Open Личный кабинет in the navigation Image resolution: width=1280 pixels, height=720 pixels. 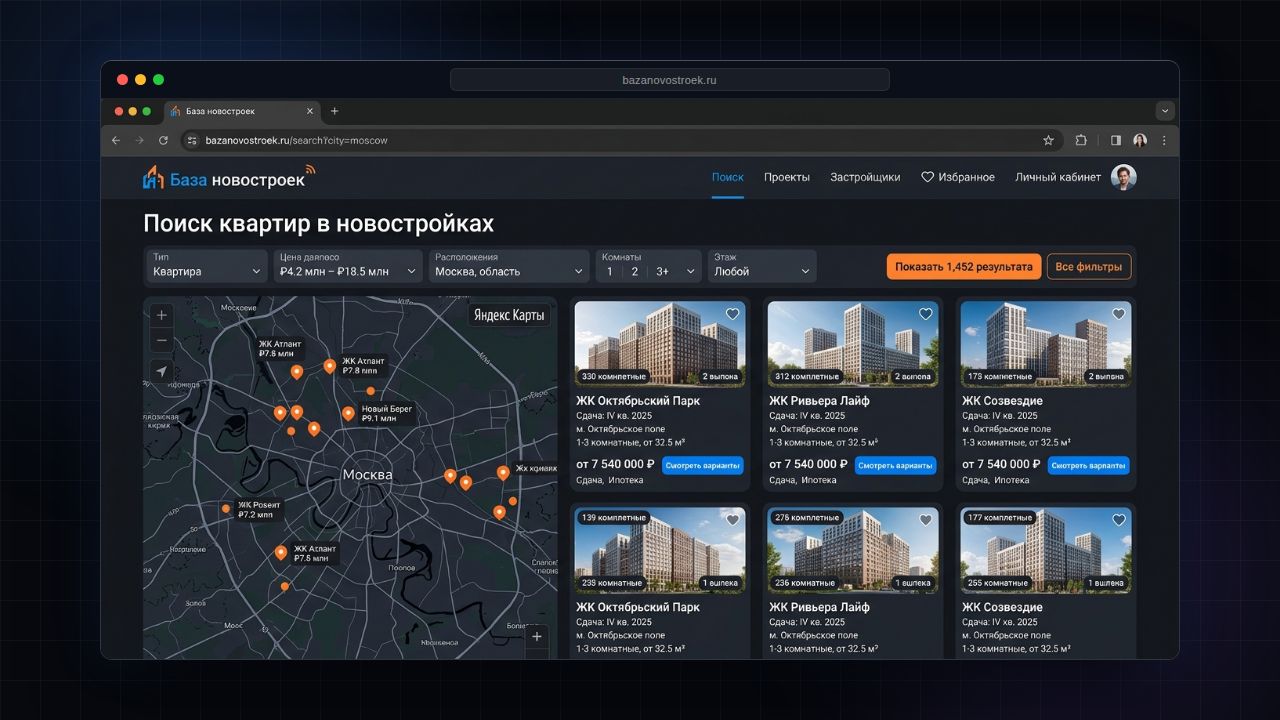point(1058,177)
